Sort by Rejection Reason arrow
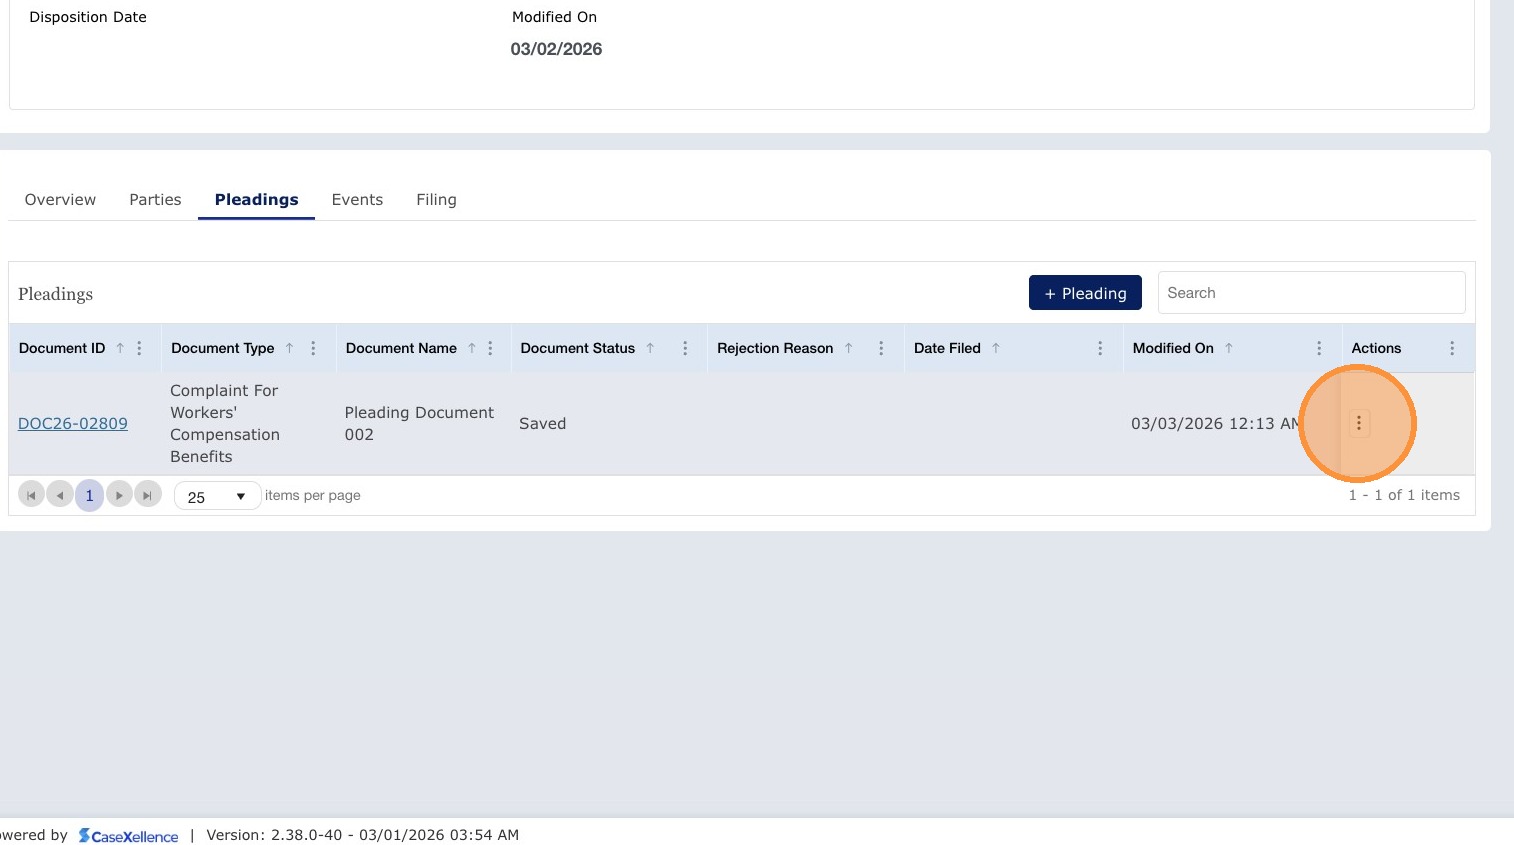The width and height of the screenshot is (1514, 845). (848, 348)
